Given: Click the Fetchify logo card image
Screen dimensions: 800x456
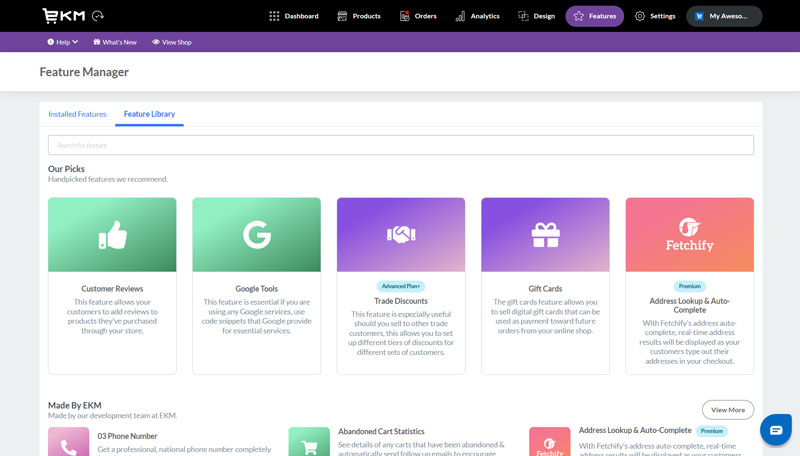Looking at the screenshot, I should 690,235.
